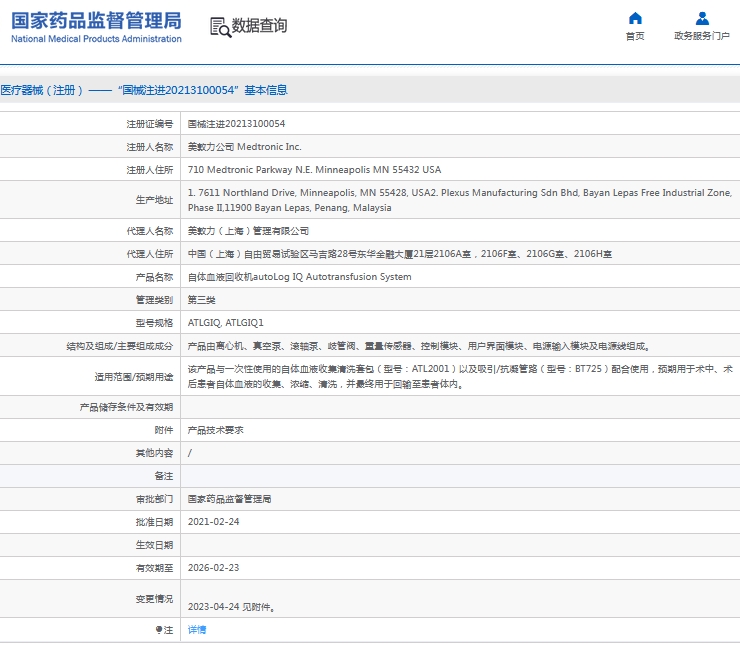Click the 有效期至 row label
Viewport: 740px width, 648px height.
click(x=154, y=568)
